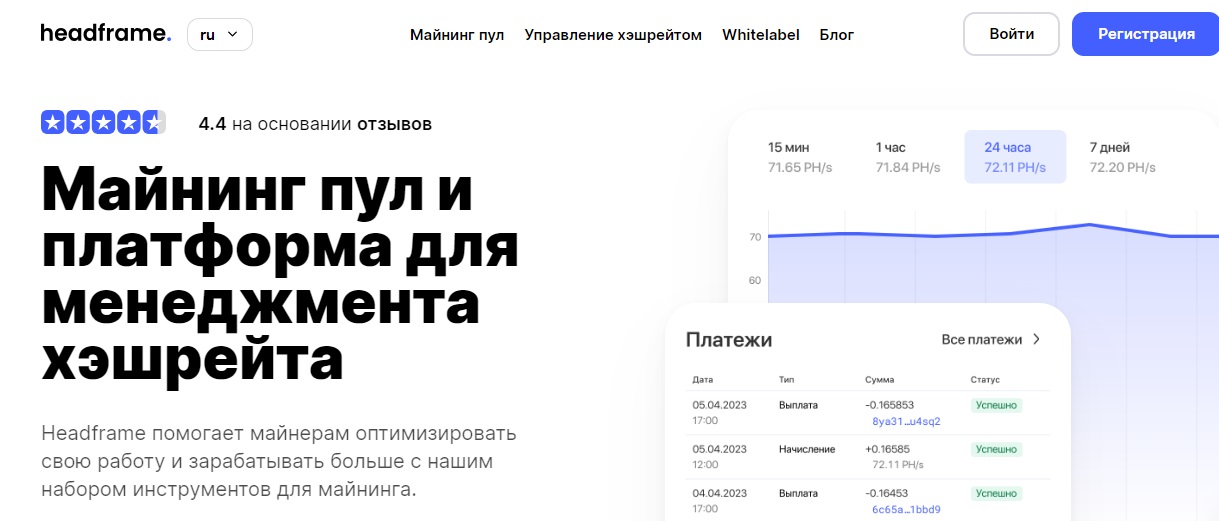The image size is (1219, 521).
Task: Click the amount +0.16585
Action: tap(887, 449)
